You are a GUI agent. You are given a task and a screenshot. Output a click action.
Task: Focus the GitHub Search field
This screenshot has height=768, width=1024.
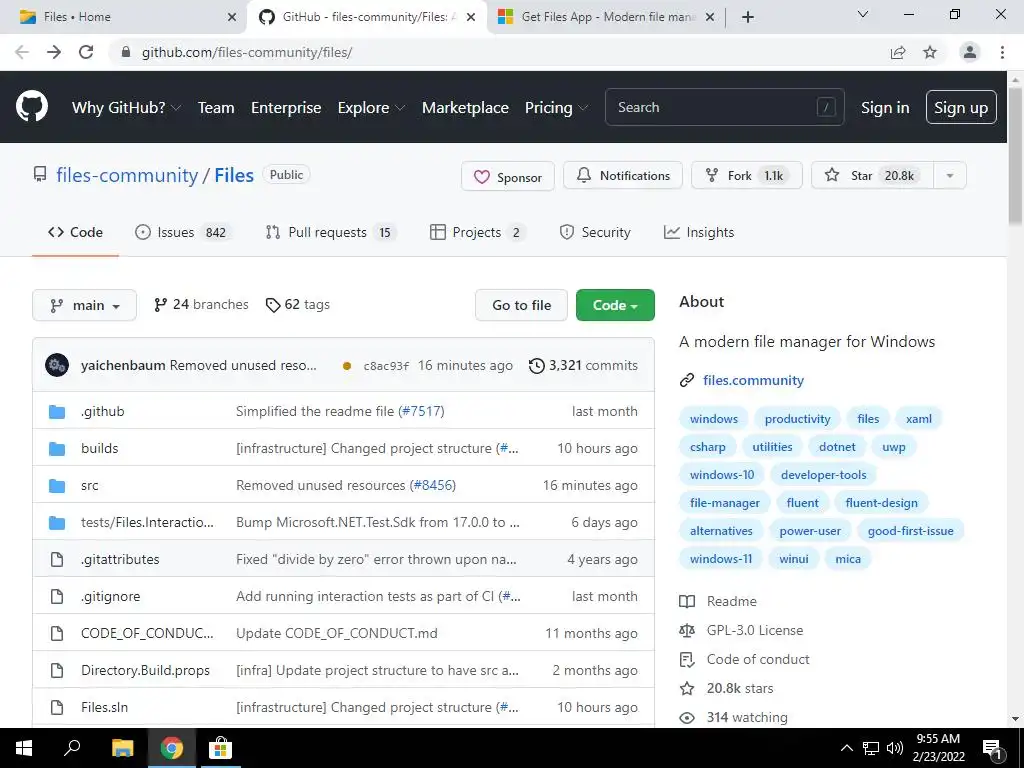(724, 107)
